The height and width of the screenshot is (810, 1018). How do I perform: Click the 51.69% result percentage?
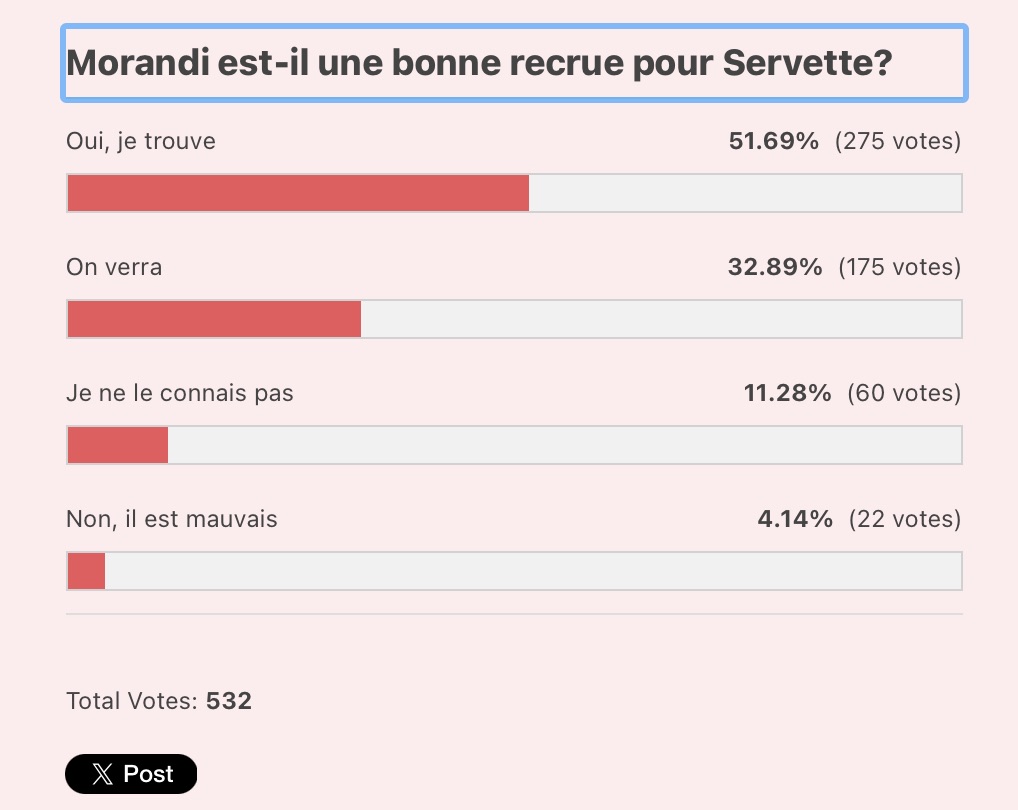[774, 141]
